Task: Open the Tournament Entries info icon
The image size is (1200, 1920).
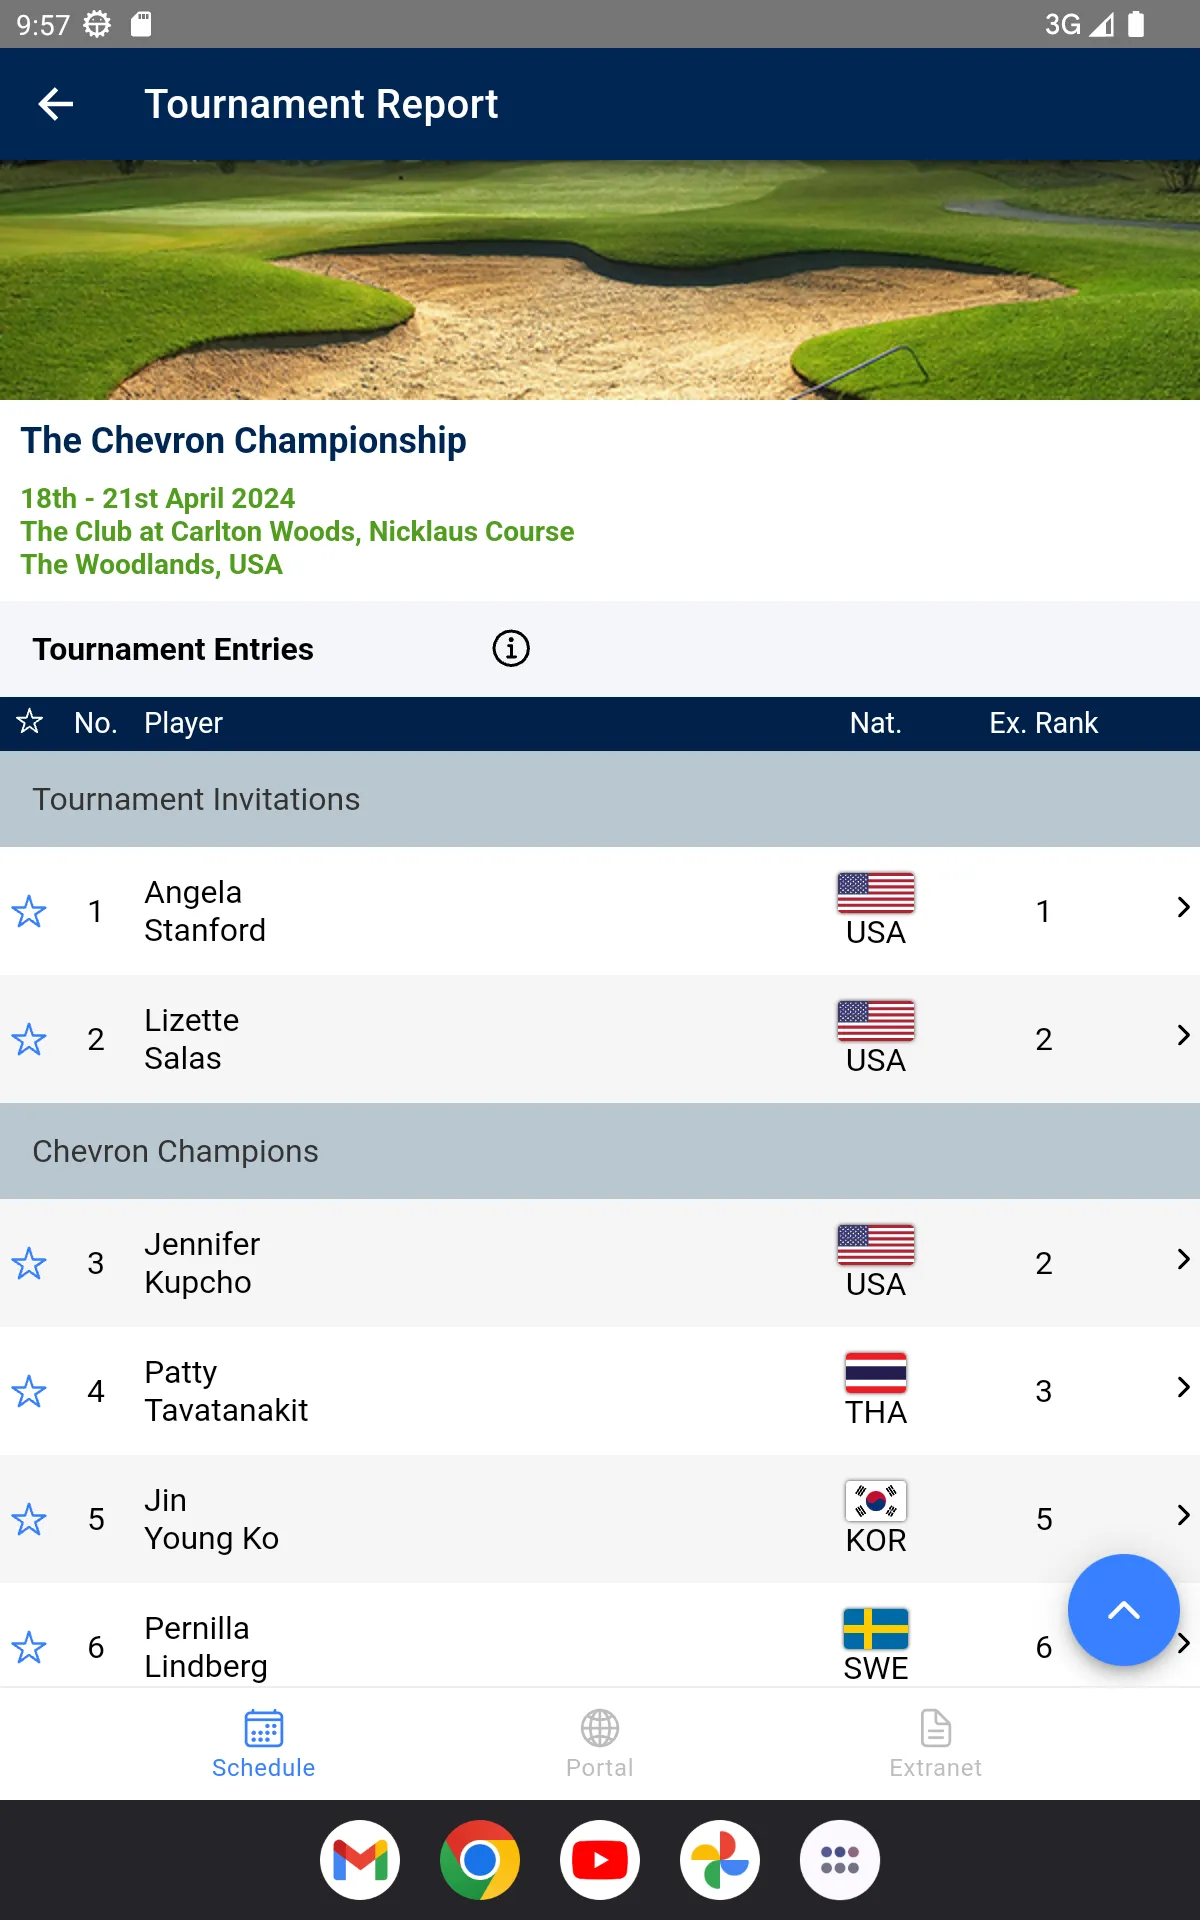Action: click(511, 648)
